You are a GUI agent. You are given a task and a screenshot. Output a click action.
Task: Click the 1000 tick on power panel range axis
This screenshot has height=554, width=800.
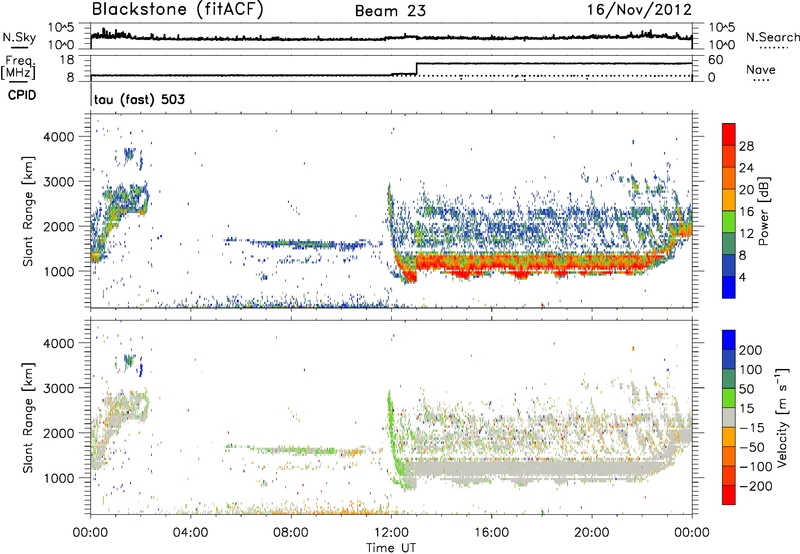[x=58, y=271]
